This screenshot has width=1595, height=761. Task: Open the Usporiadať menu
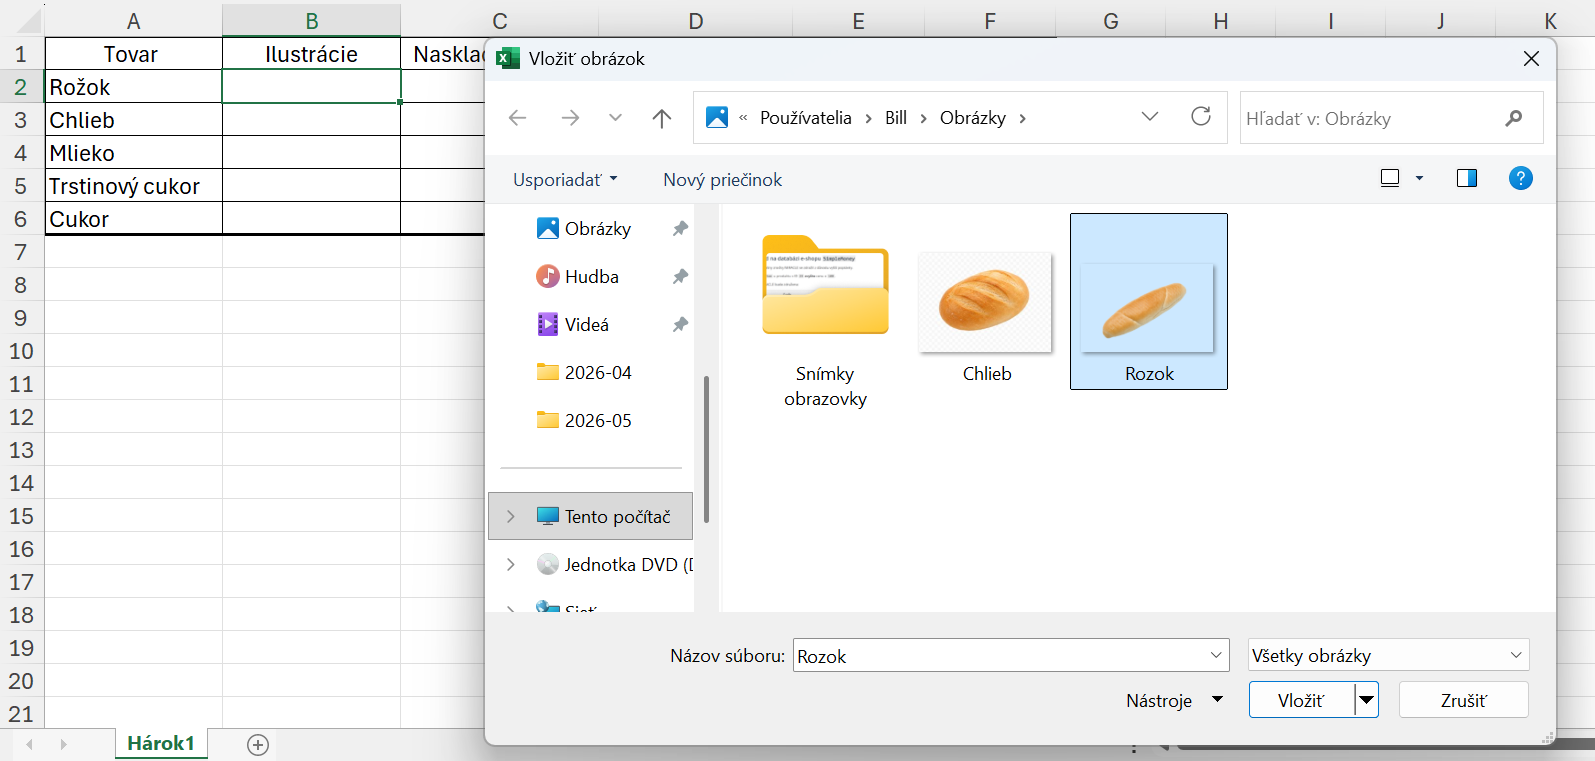tap(565, 180)
